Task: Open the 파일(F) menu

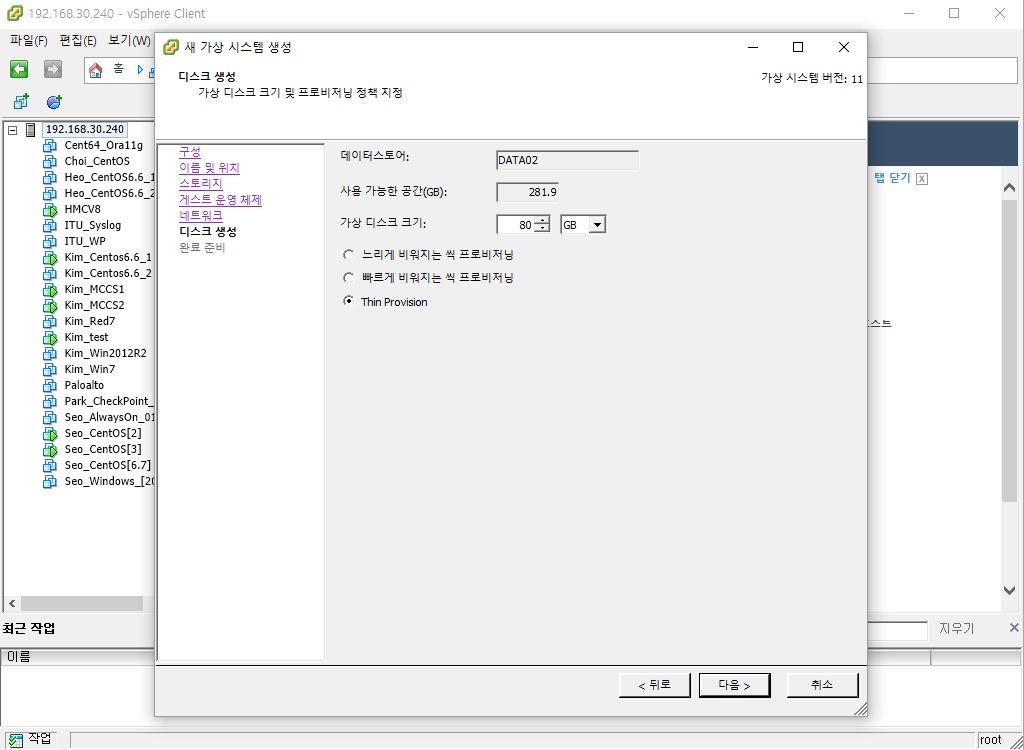Action: pyautogui.click(x=28, y=41)
